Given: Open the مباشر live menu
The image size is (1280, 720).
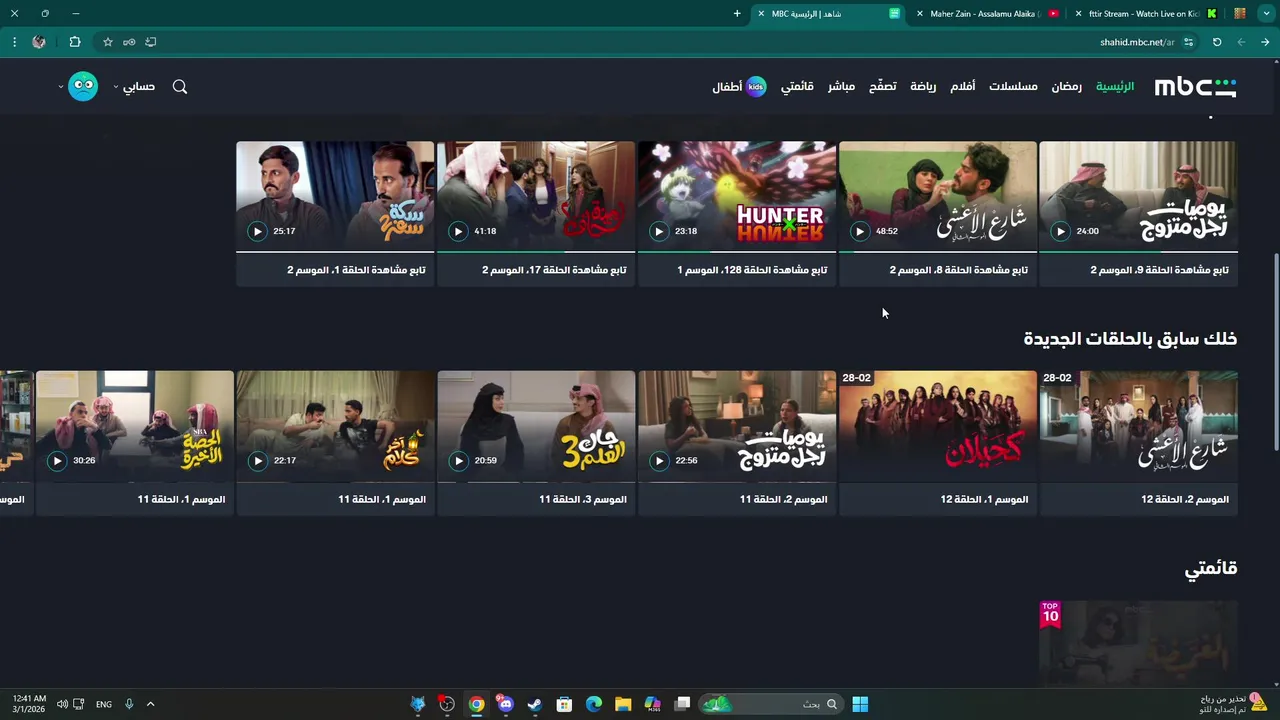Looking at the screenshot, I should click(841, 87).
